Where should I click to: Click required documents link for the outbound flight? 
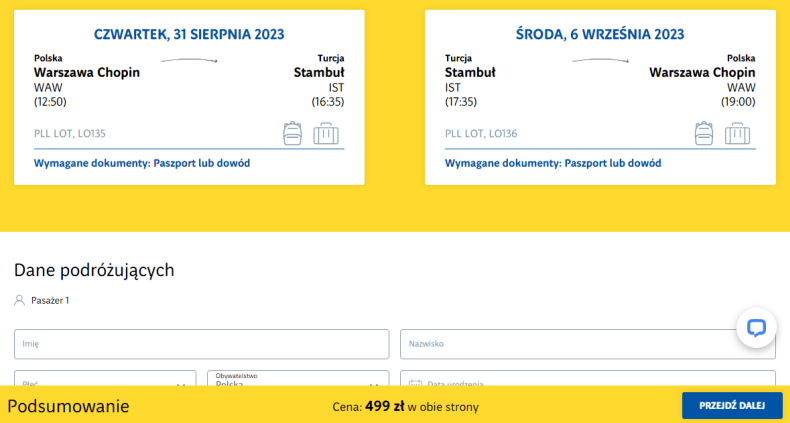coord(142,163)
